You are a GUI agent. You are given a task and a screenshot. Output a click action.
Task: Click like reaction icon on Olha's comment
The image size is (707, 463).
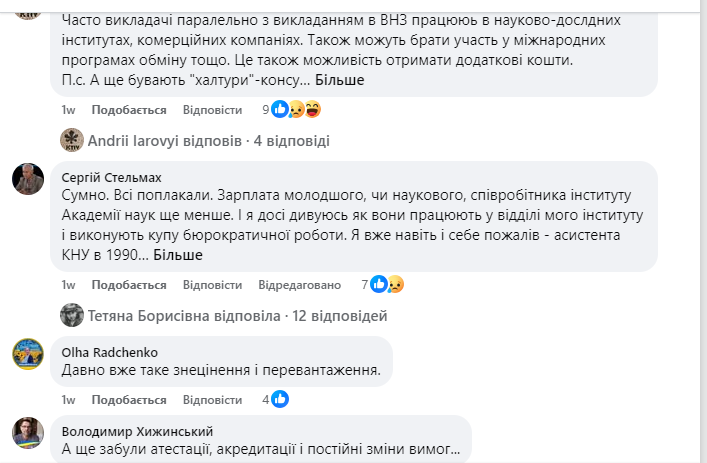pos(280,400)
